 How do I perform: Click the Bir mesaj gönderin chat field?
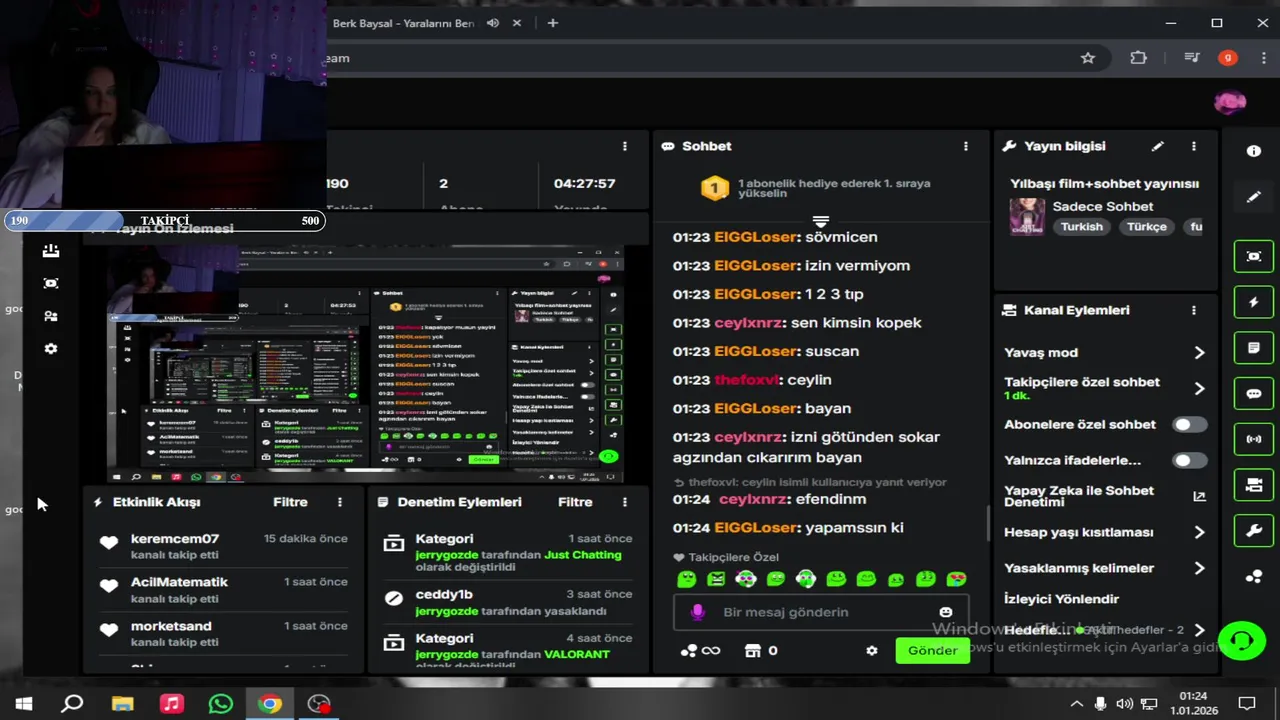coord(820,612)
